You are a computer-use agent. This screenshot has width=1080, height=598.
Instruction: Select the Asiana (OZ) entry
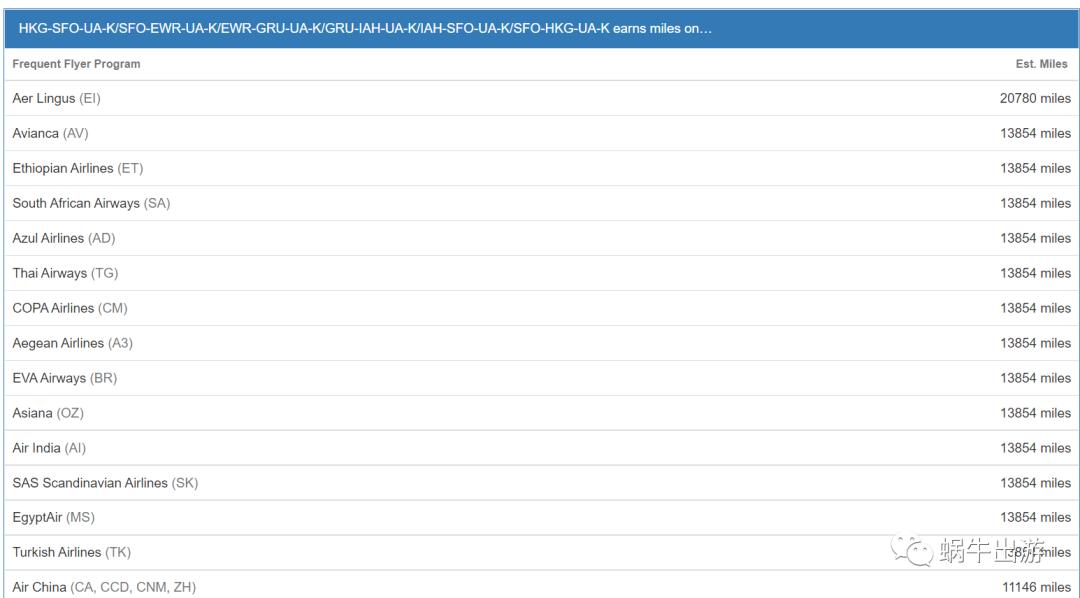[x=48, y=413]
